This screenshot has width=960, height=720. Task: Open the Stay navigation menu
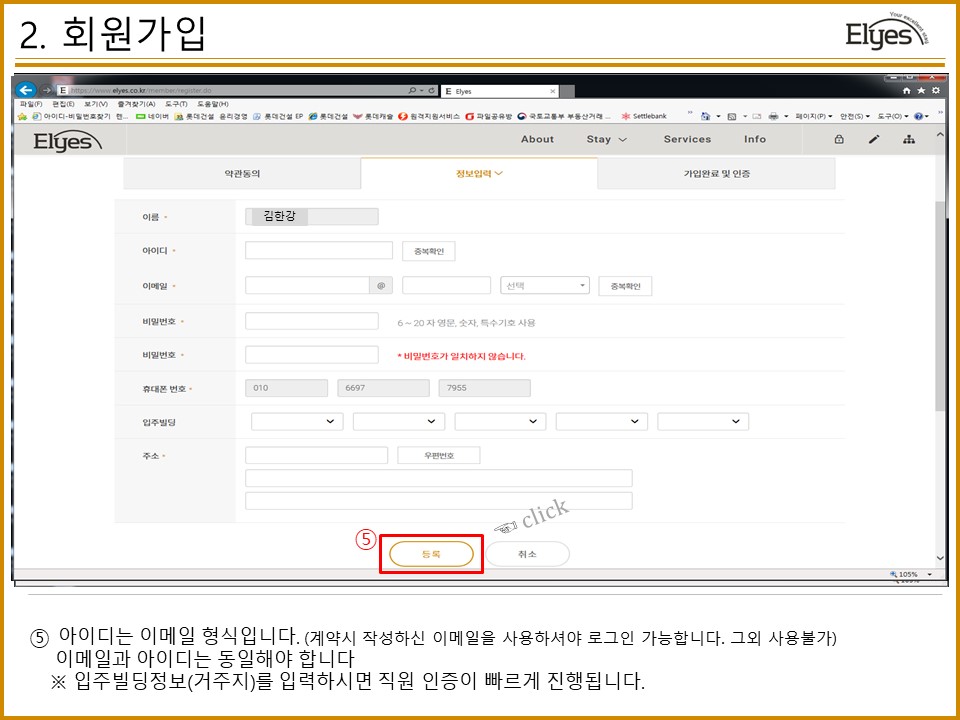point(606,140)
